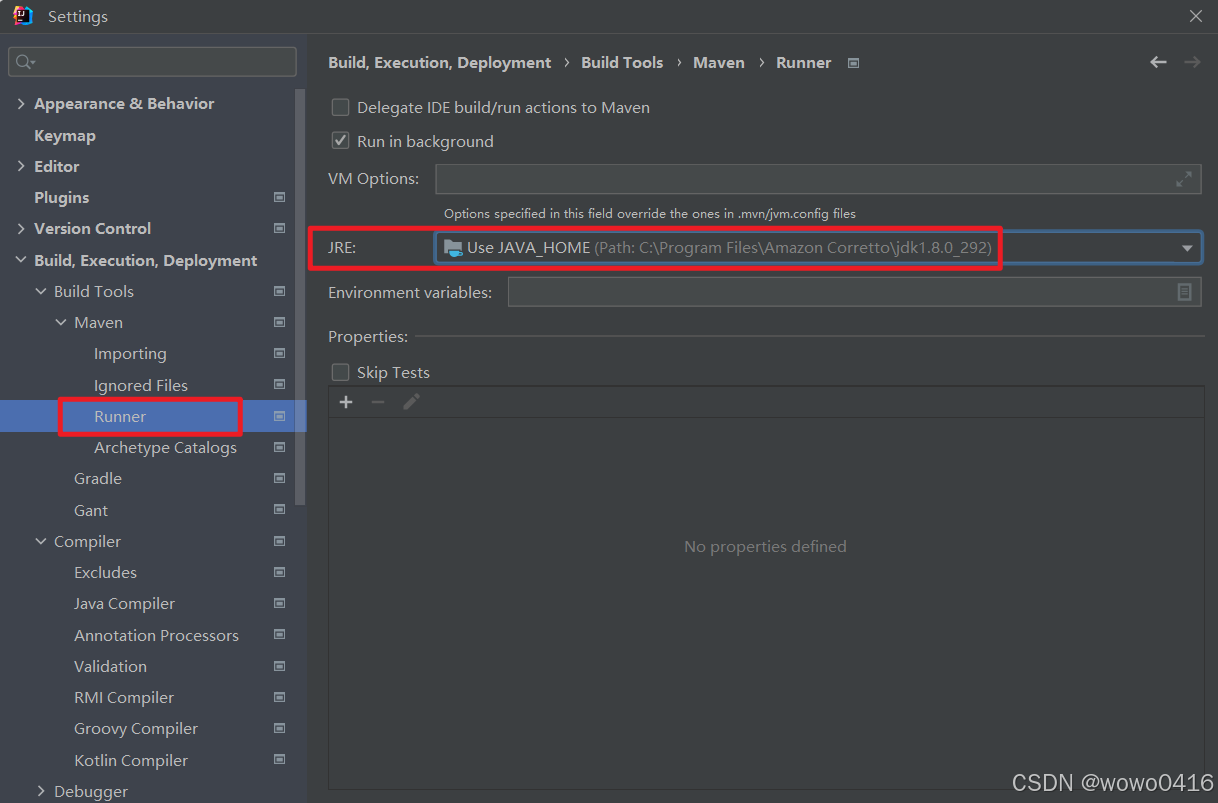Click project icon beside Importing row
This screenshot has height=803, width=1218.
tap(279, 354)
